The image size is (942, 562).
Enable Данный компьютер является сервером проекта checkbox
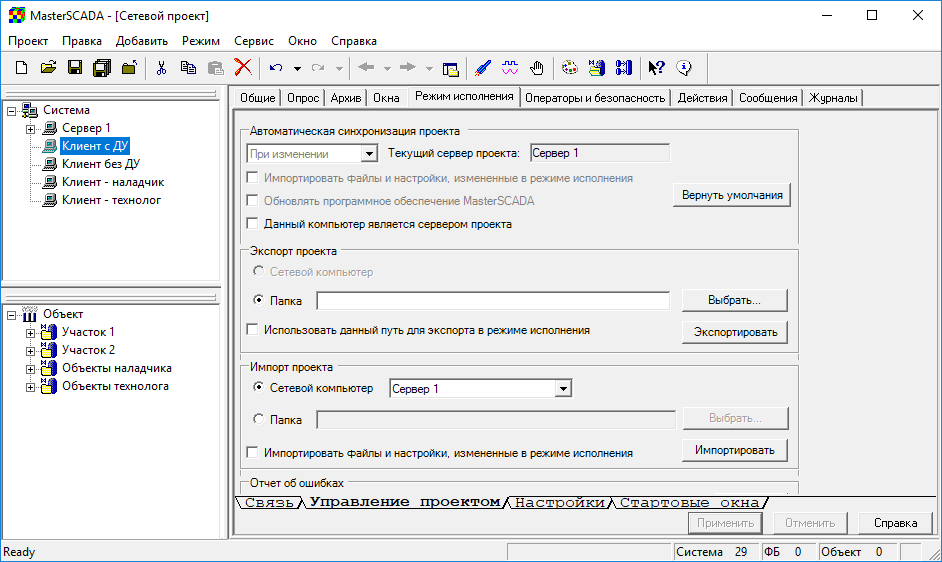(252, 224)
